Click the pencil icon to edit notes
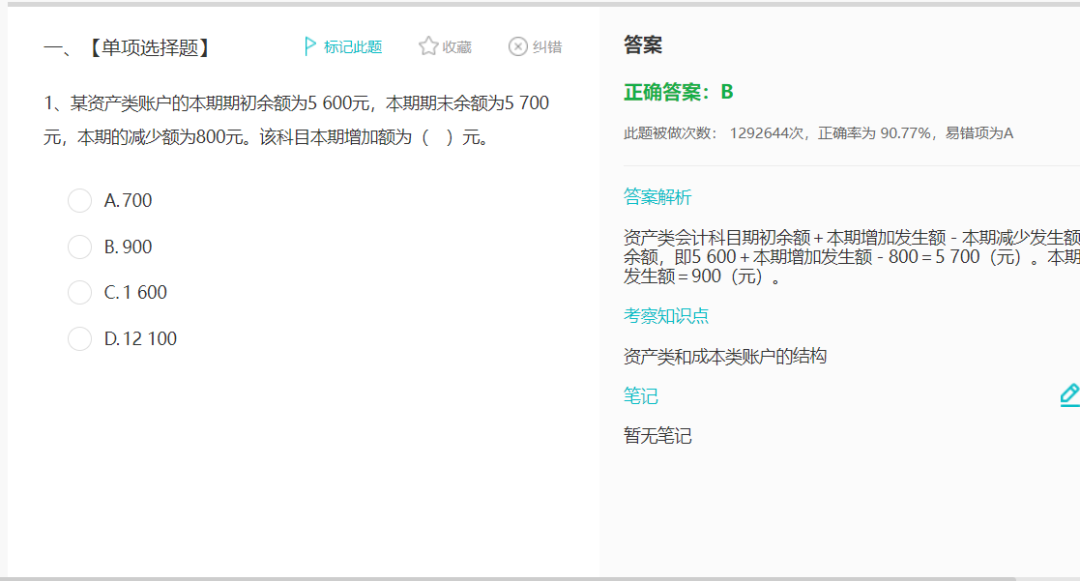This screenshot has width=1080, height=581. [1069, 395]
